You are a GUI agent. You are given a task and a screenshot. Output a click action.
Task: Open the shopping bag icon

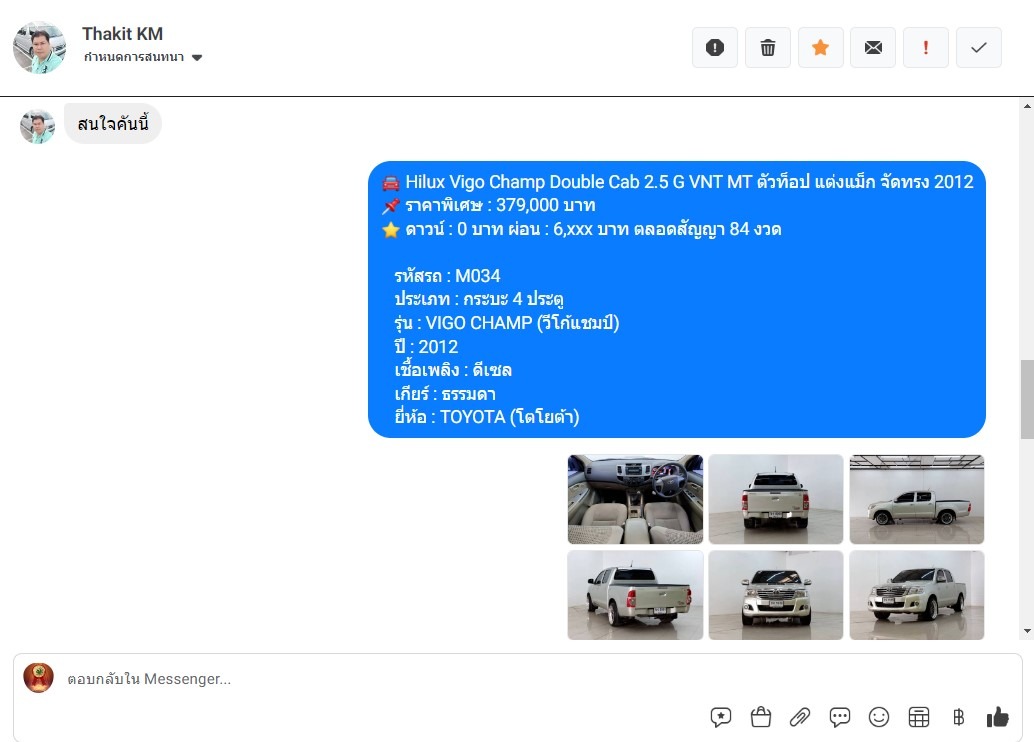pos(760,717)
